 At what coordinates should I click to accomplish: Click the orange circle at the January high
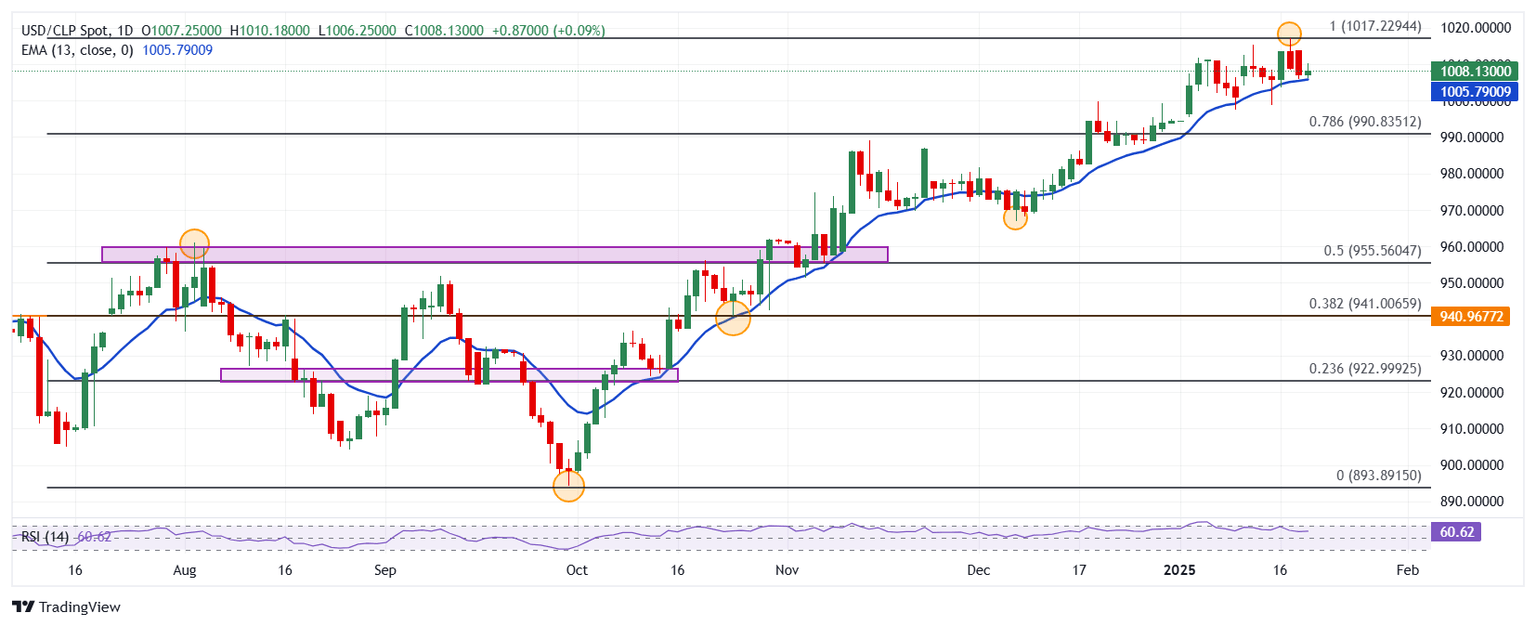pyautogui.click(x=1290, y=34)
